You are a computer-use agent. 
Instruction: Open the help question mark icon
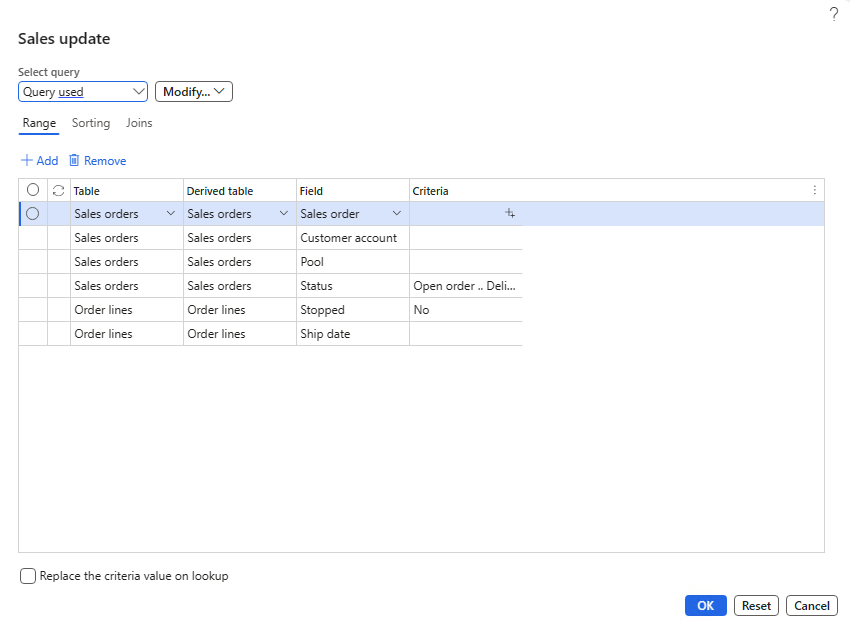tap(834, 14)
